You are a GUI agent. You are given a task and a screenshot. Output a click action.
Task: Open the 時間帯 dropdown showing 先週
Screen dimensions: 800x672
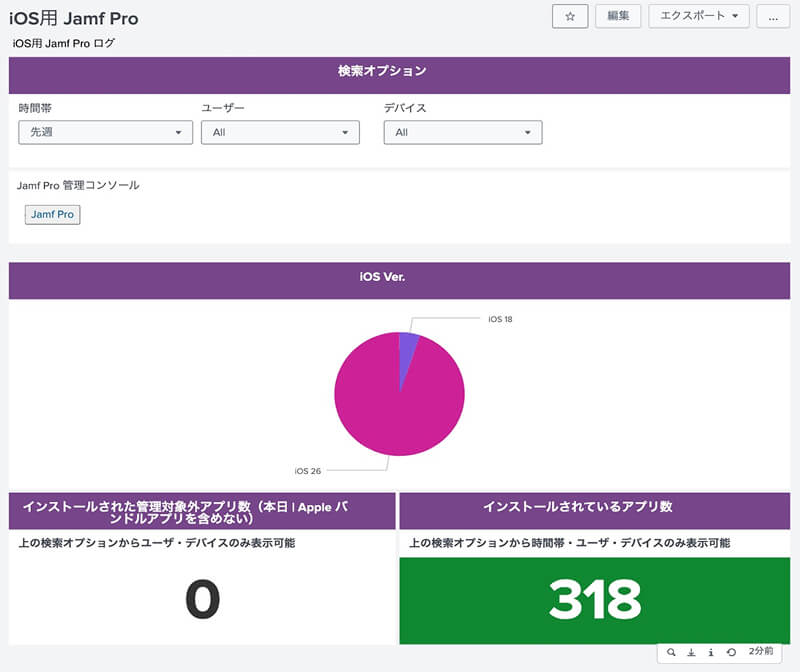coord(106,133)
